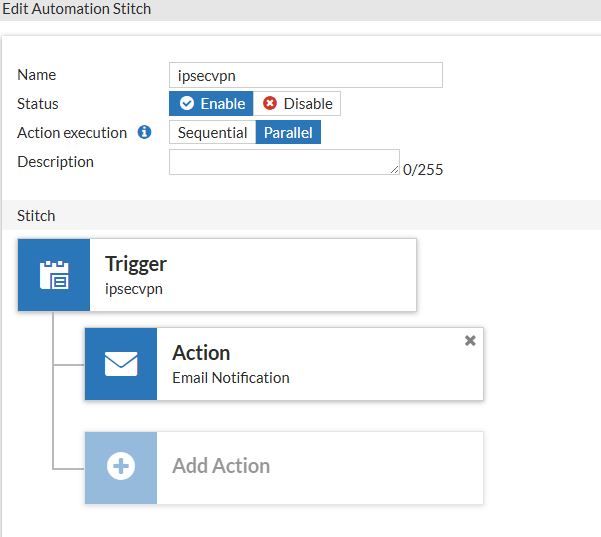601x537 pixels.
Task: Click the red X icon in Status
Action: pyautogui.click(x=270, y=104)
